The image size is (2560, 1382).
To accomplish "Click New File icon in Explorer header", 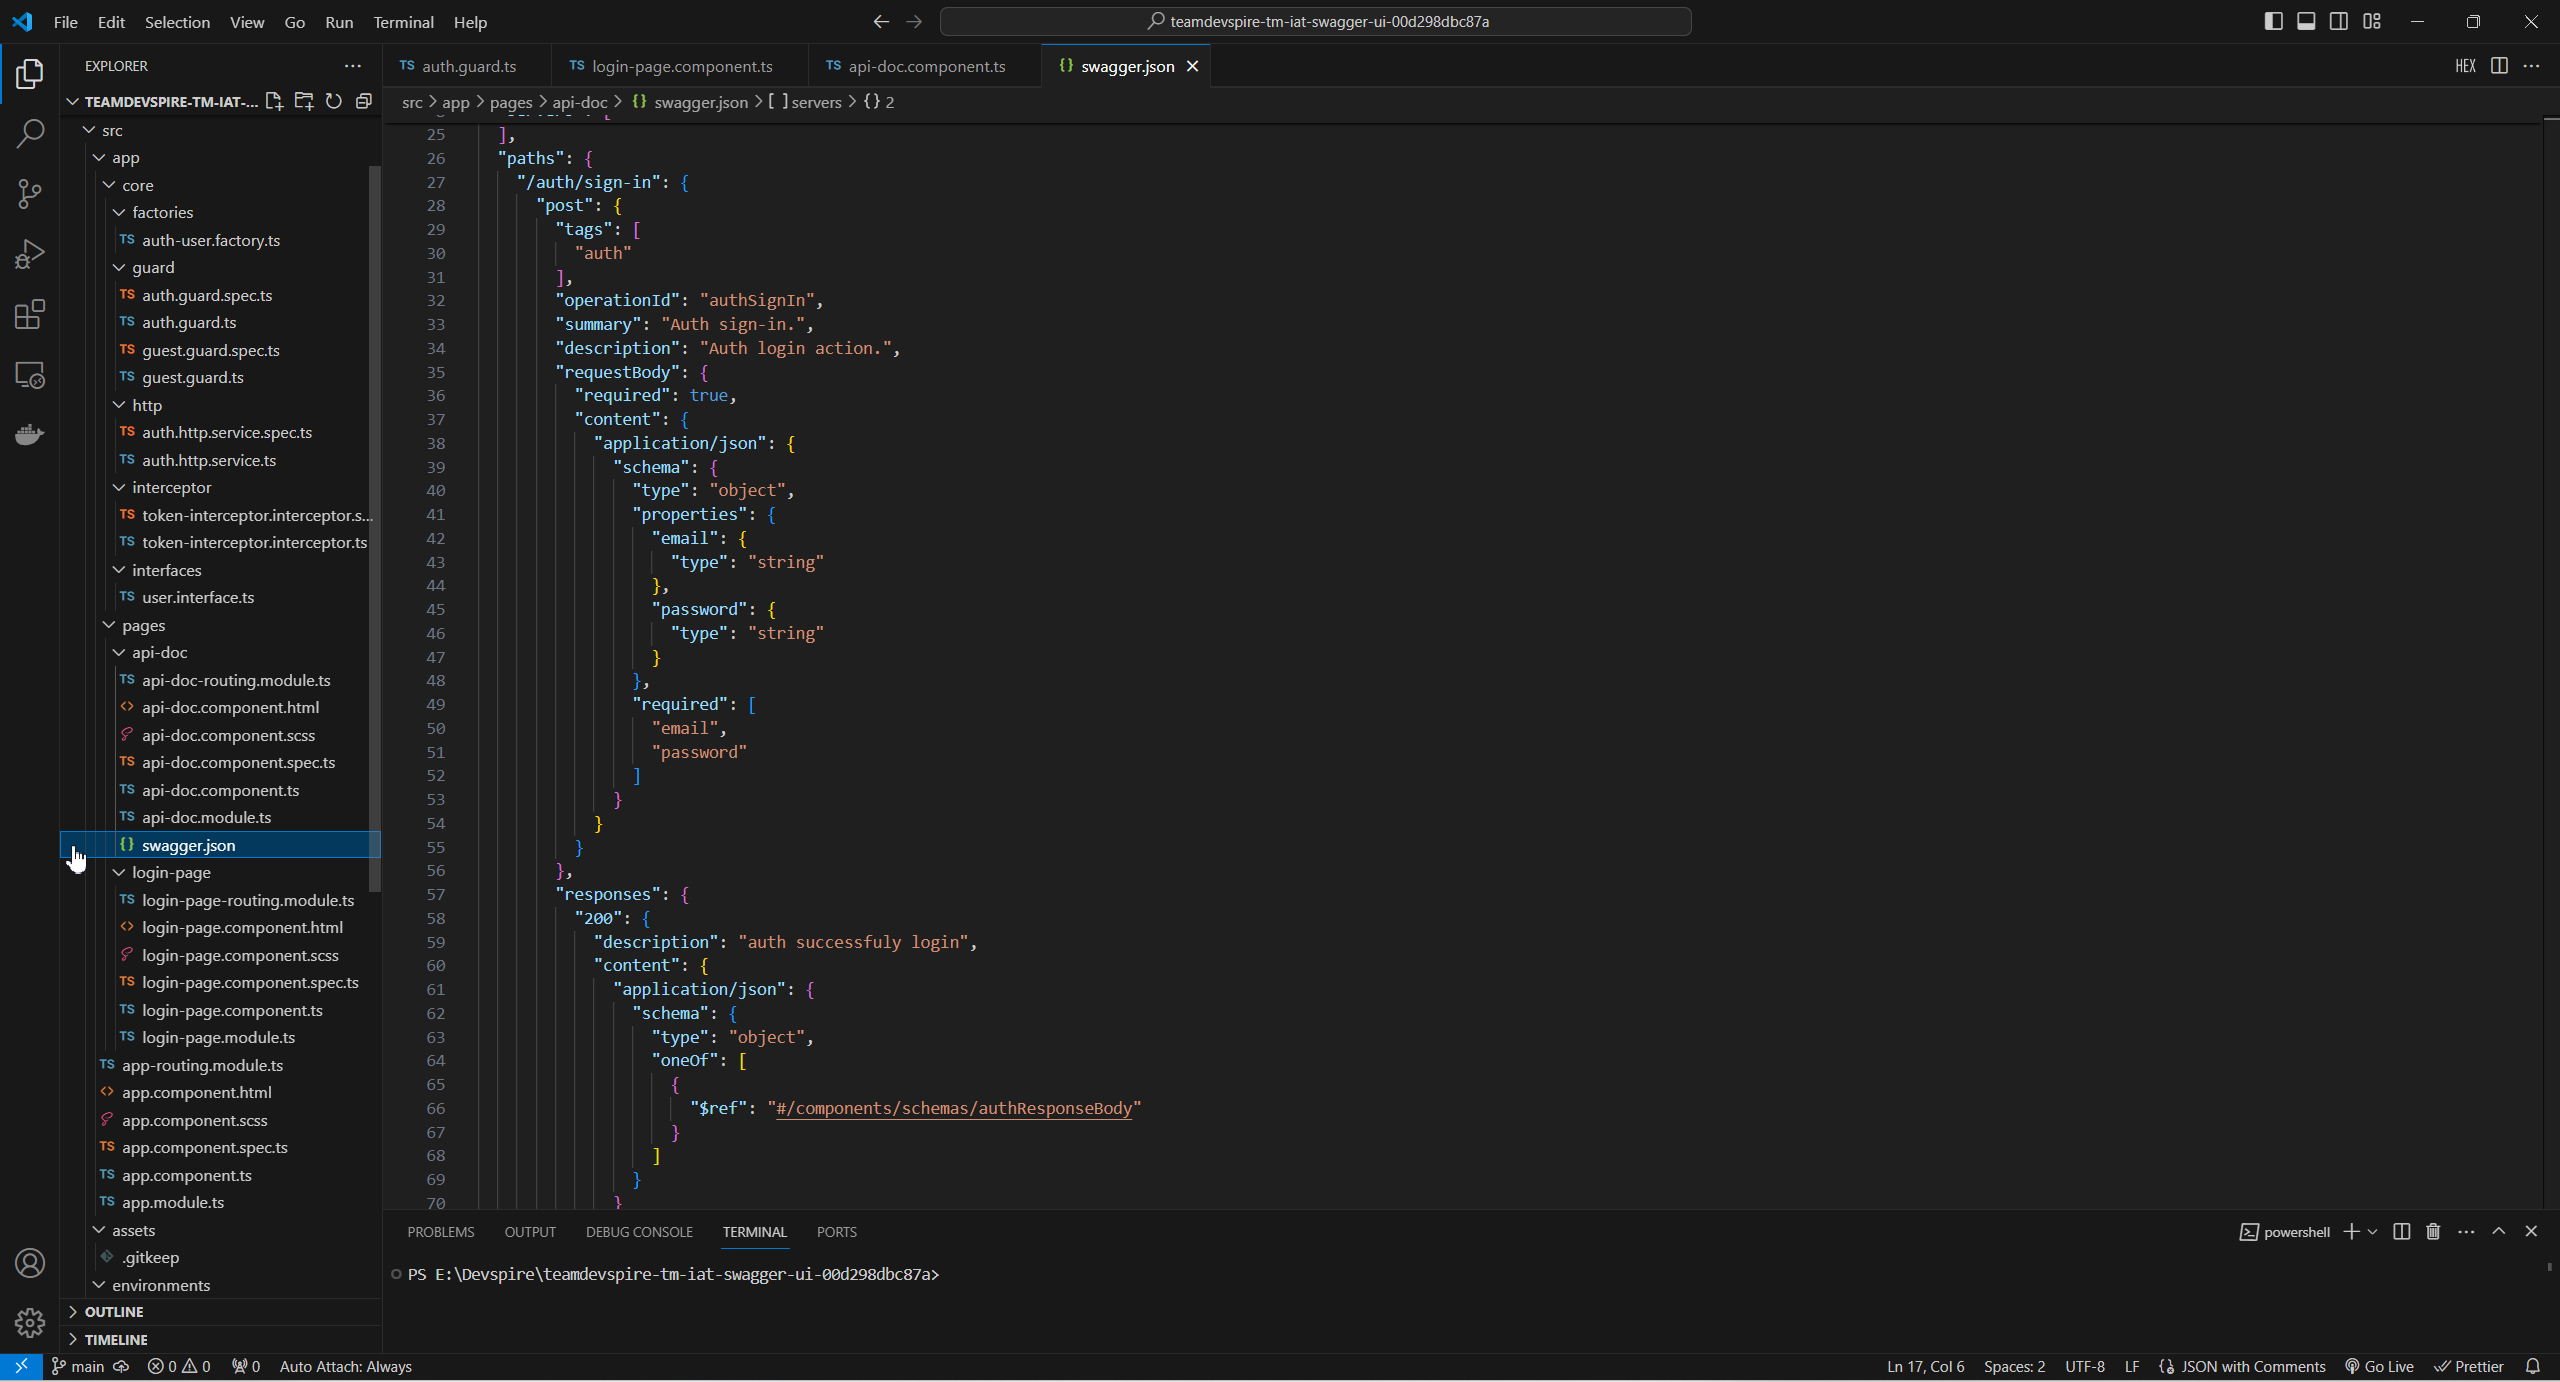I will click(x=274, y=101).
